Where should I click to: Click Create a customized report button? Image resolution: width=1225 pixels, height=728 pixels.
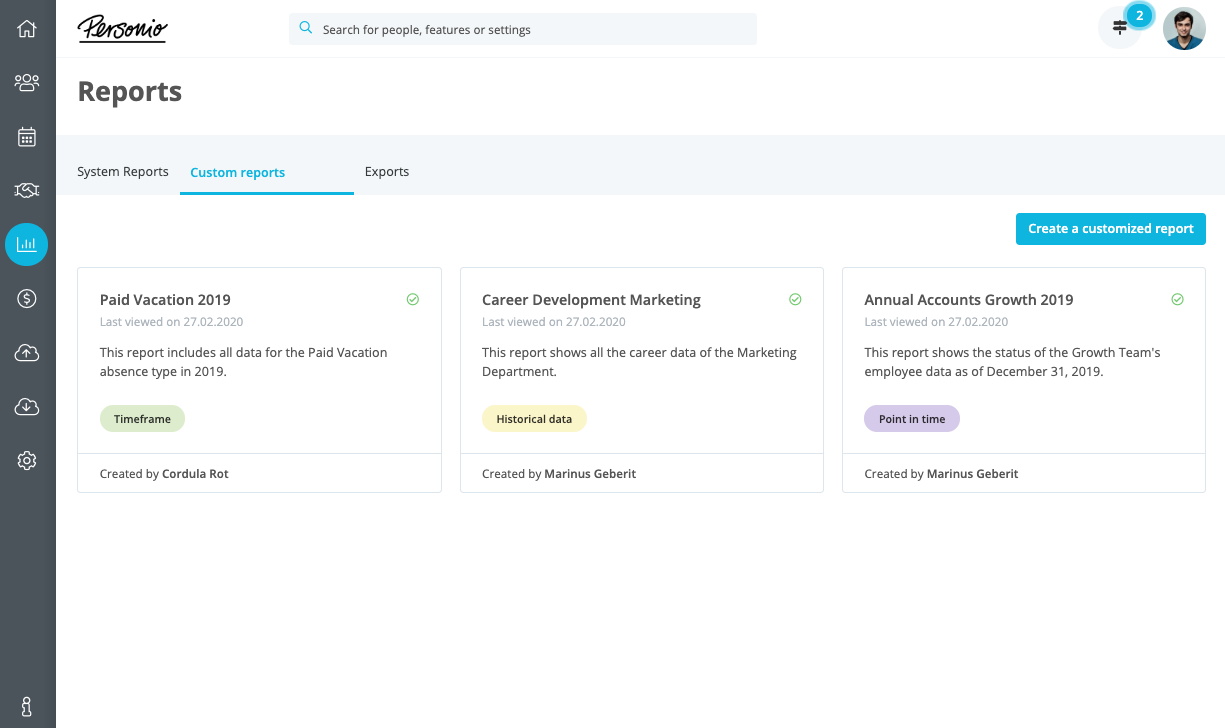(1110, 229)
